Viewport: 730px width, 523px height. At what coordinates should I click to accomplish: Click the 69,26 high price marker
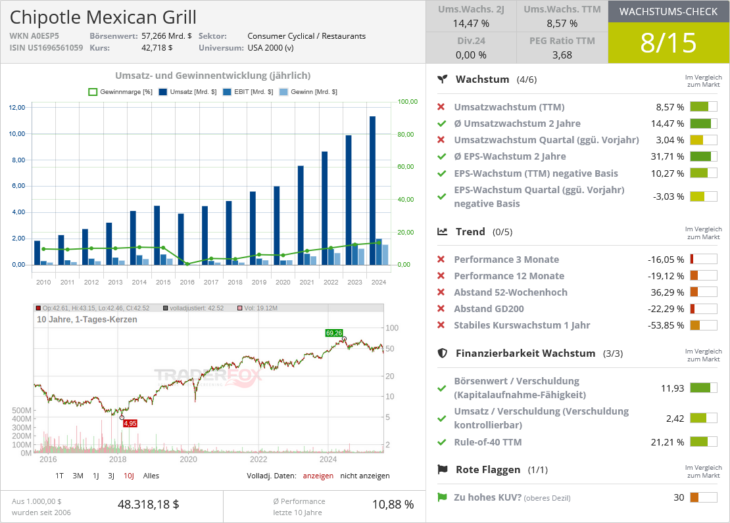[x=334, y=333]
